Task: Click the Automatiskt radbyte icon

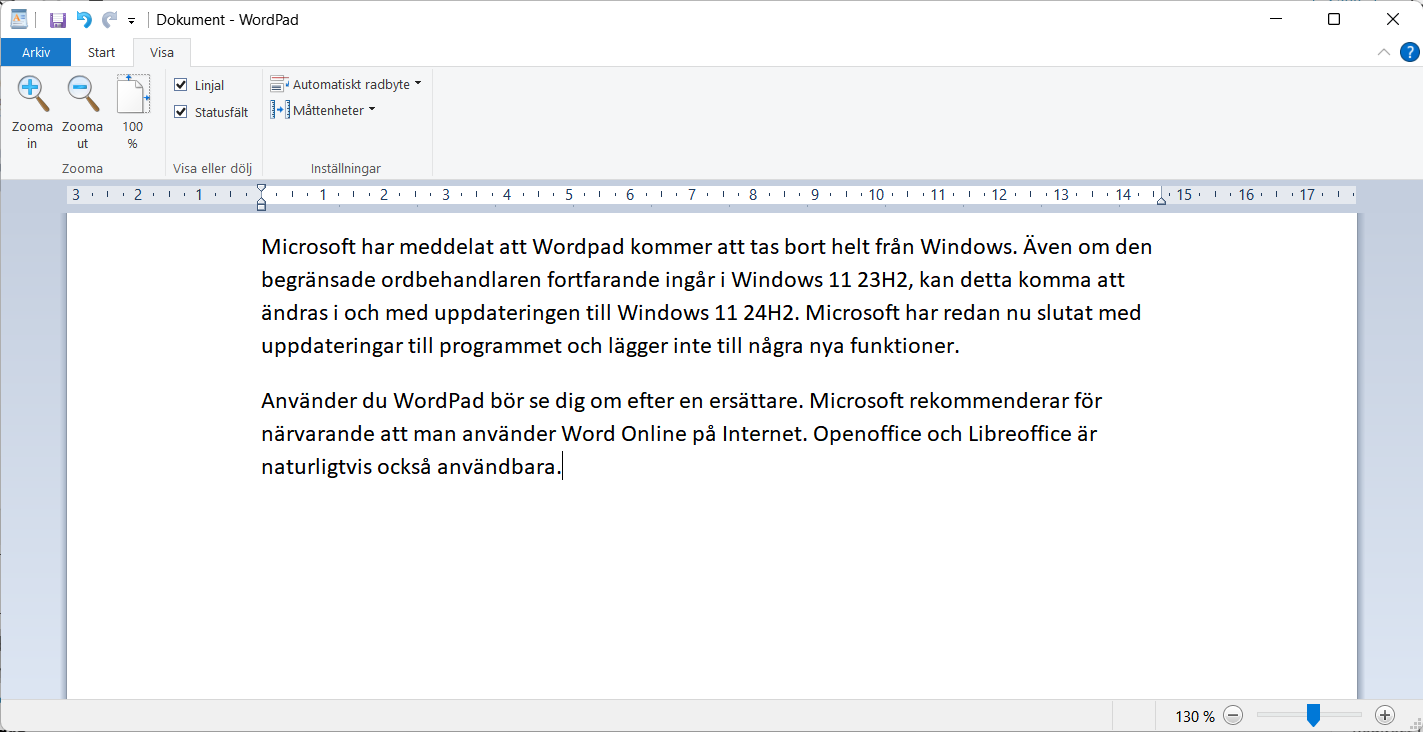Action: pyautogui.click(x=281, y=83)
